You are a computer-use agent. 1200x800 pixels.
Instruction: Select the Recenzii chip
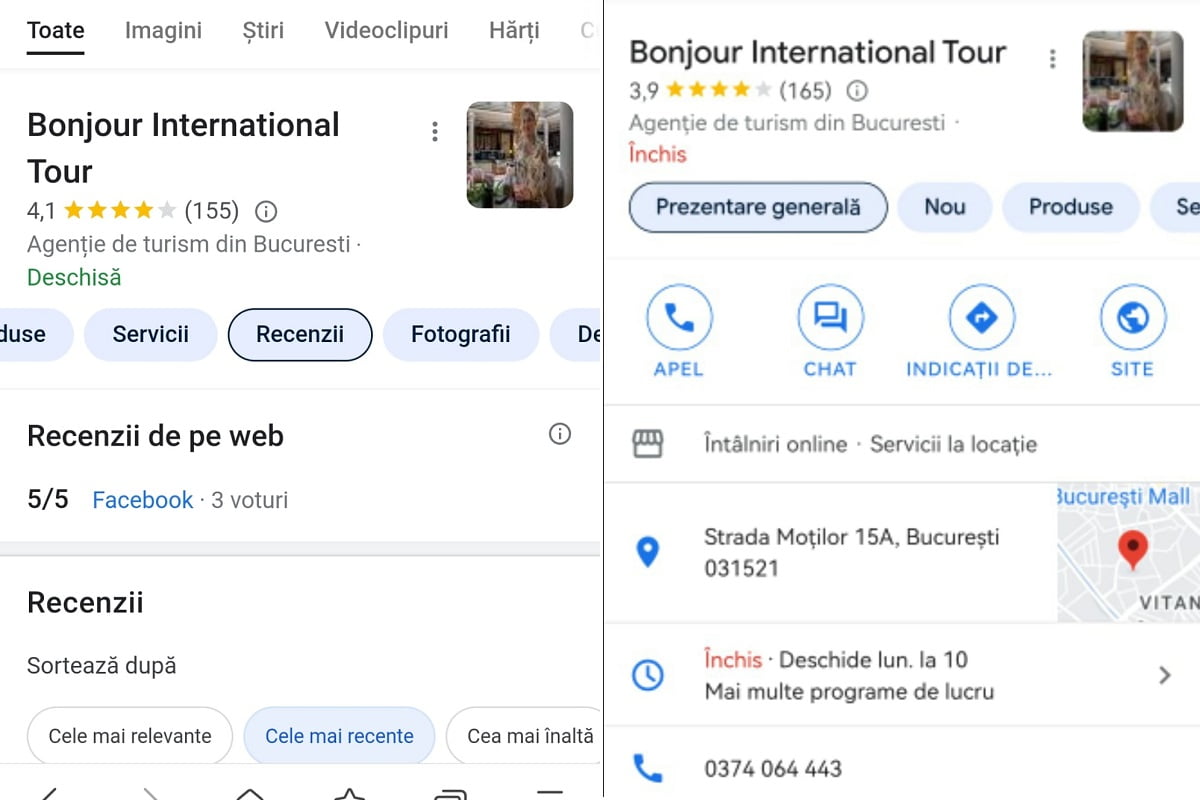click(300, 334)
